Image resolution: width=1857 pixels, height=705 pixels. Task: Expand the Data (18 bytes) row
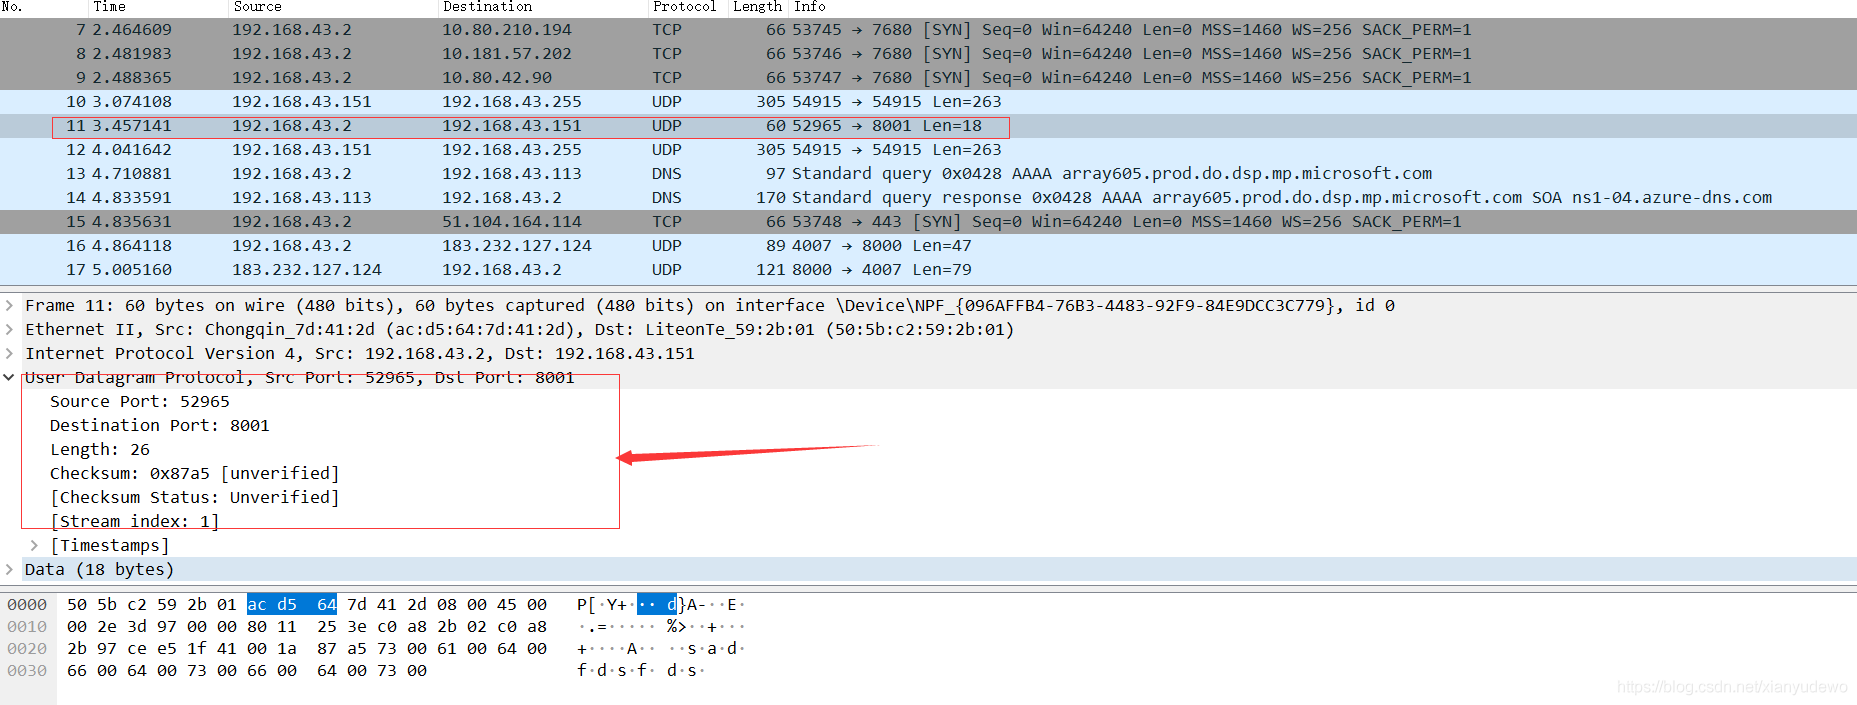tap(9, 570)
